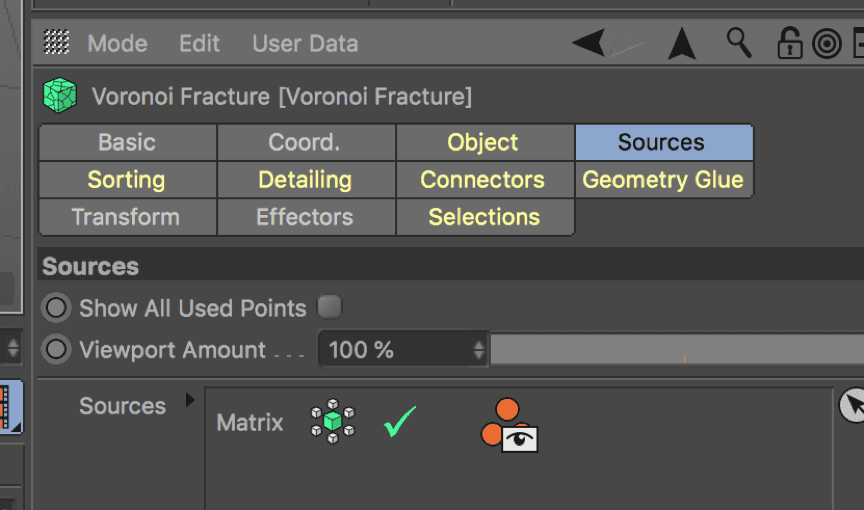864x510 pixels.
Task: Switch to the Geometry Glue tab
Action: 663,180
